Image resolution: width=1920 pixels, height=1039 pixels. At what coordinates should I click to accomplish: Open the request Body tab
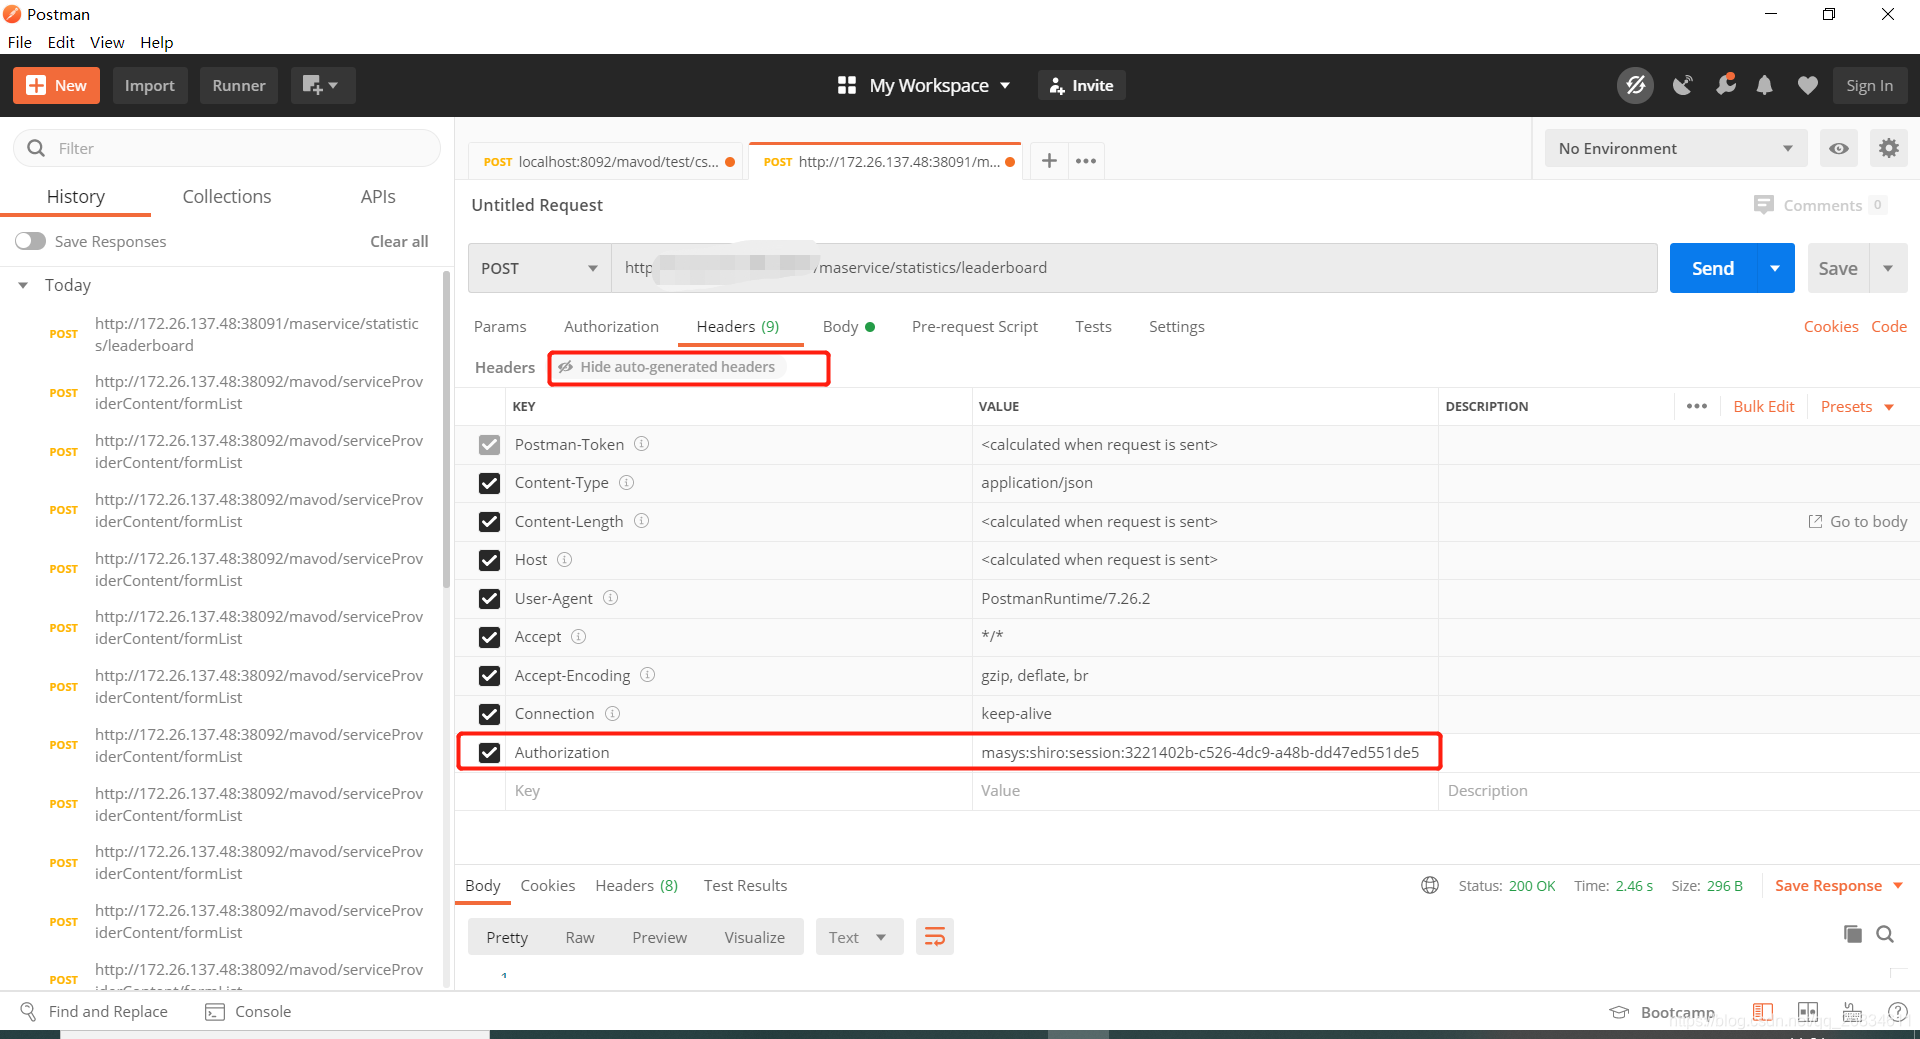coord(848,326)
